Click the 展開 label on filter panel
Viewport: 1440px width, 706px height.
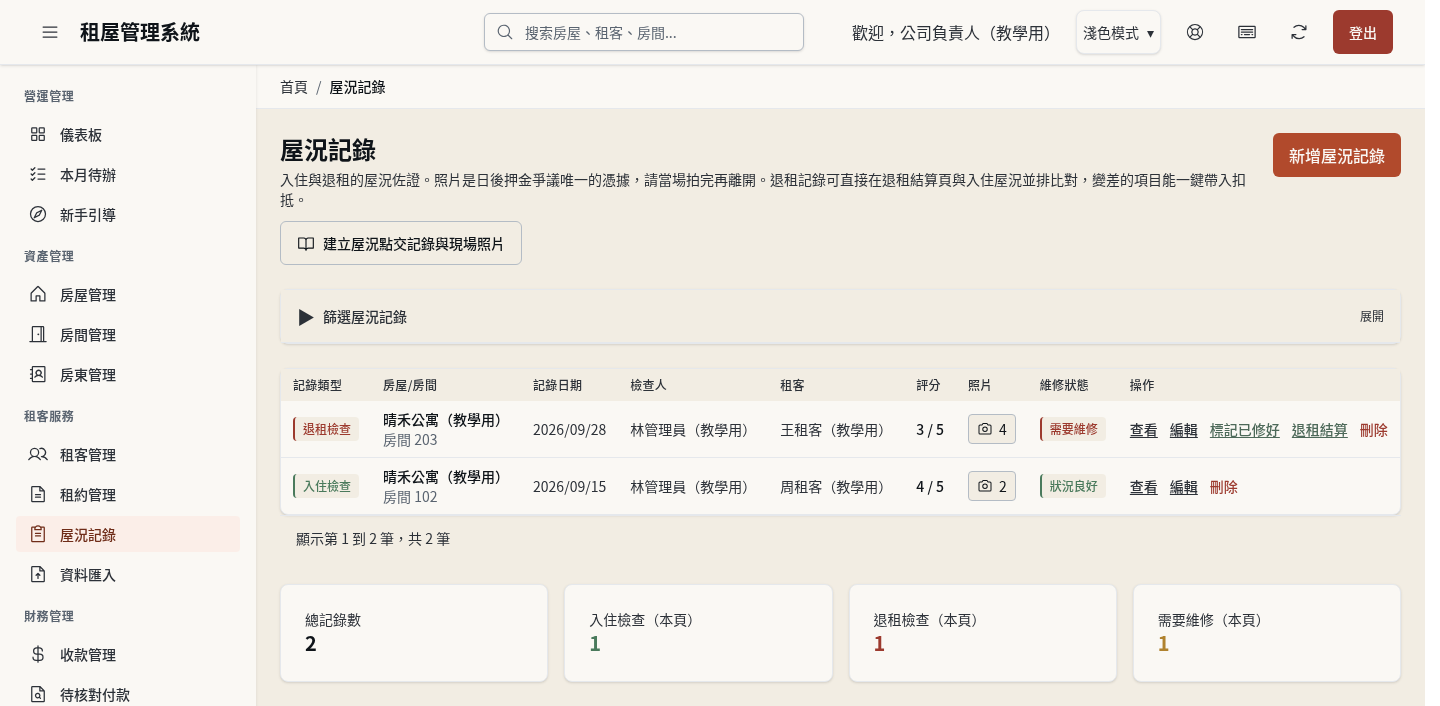click(x=1372, y=317)
